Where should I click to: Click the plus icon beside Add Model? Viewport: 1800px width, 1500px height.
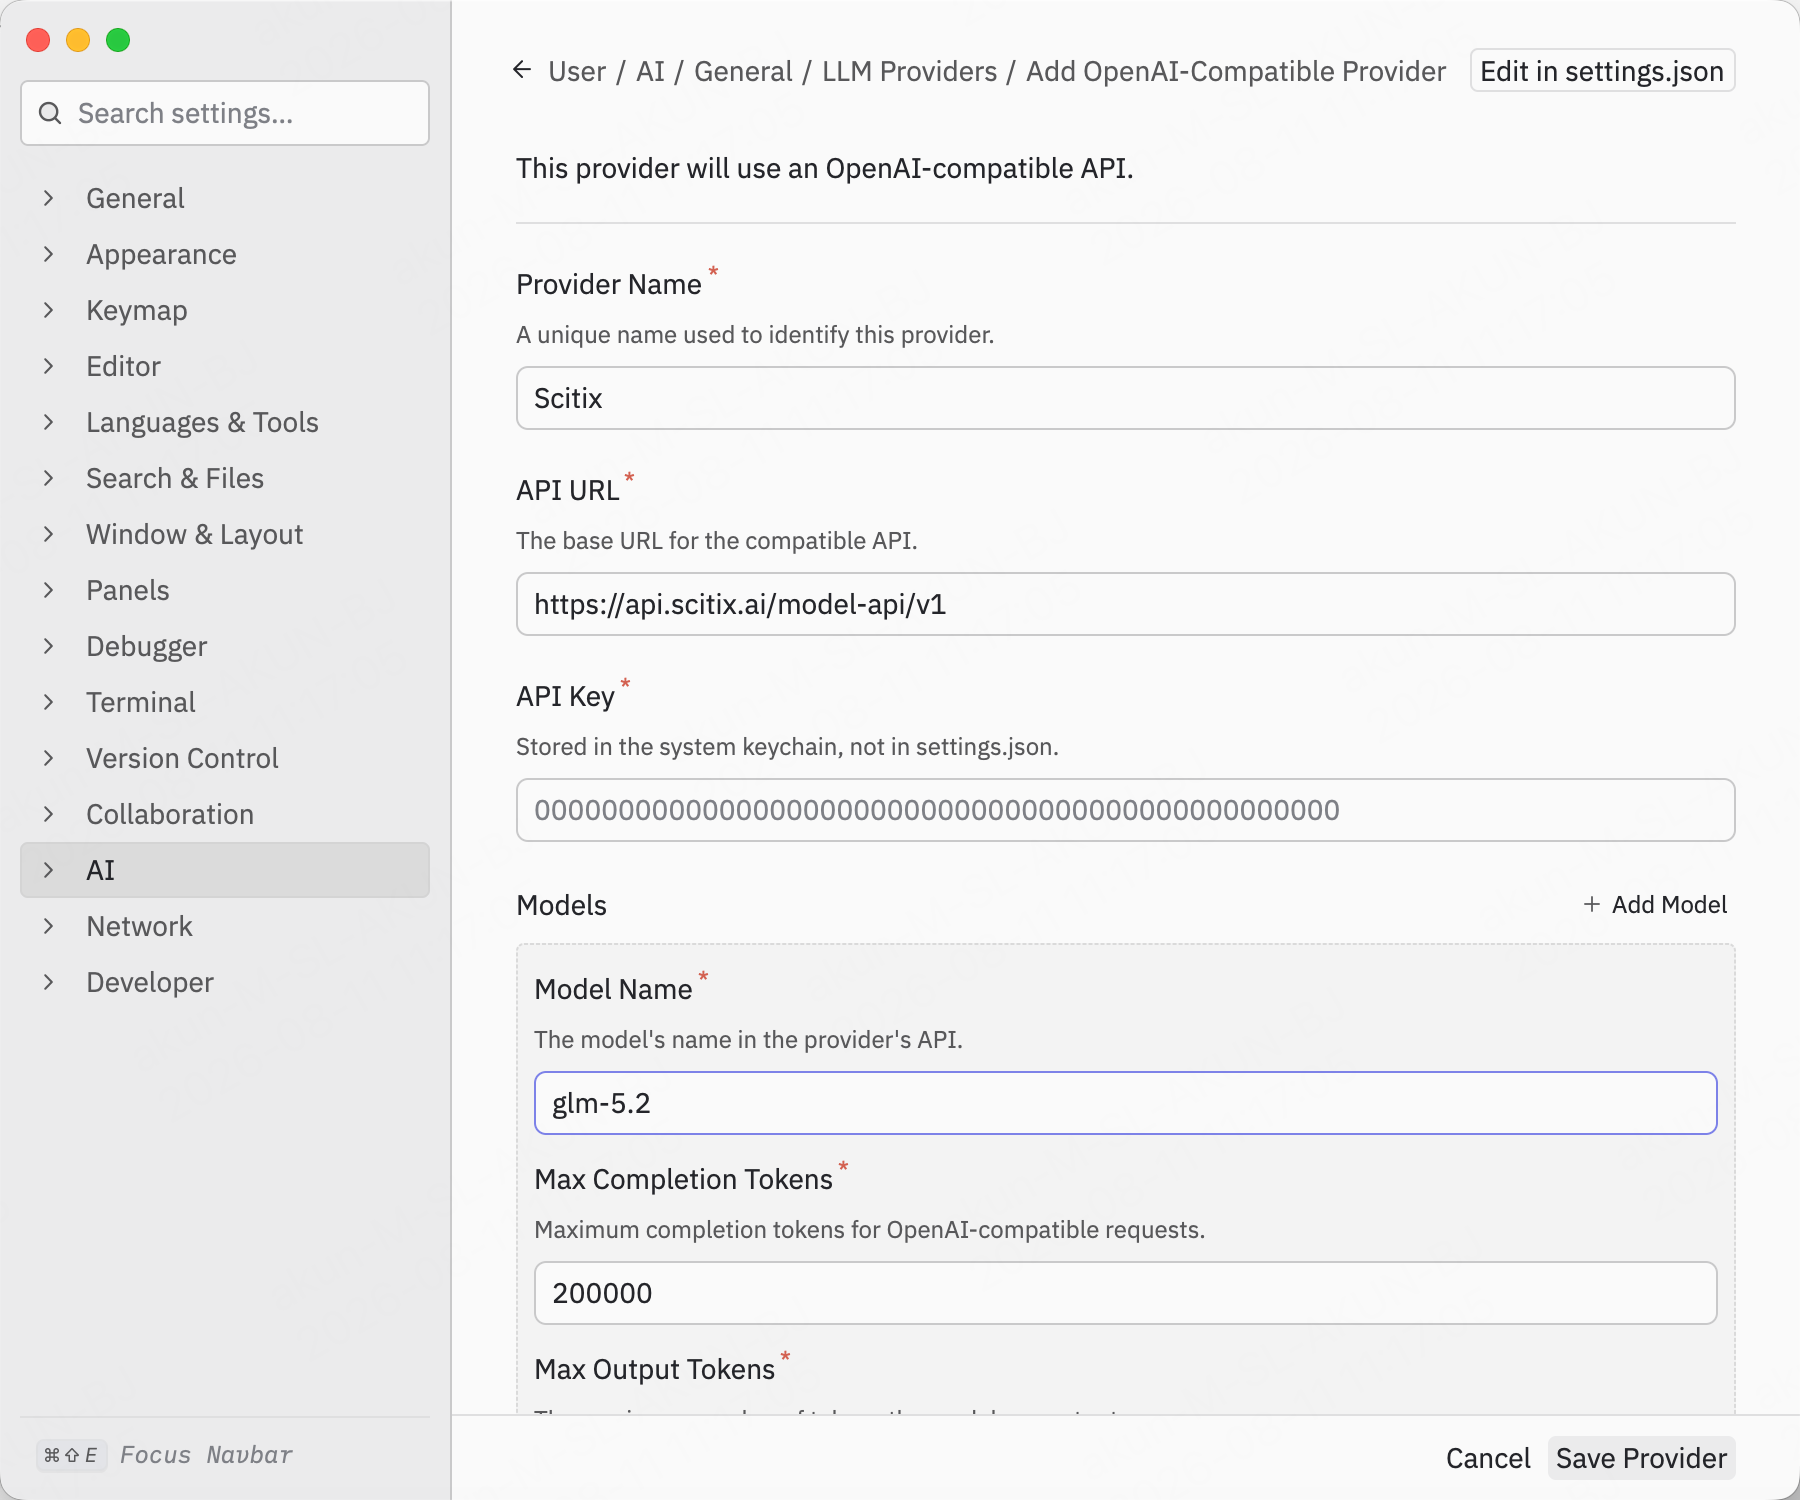1591,904
